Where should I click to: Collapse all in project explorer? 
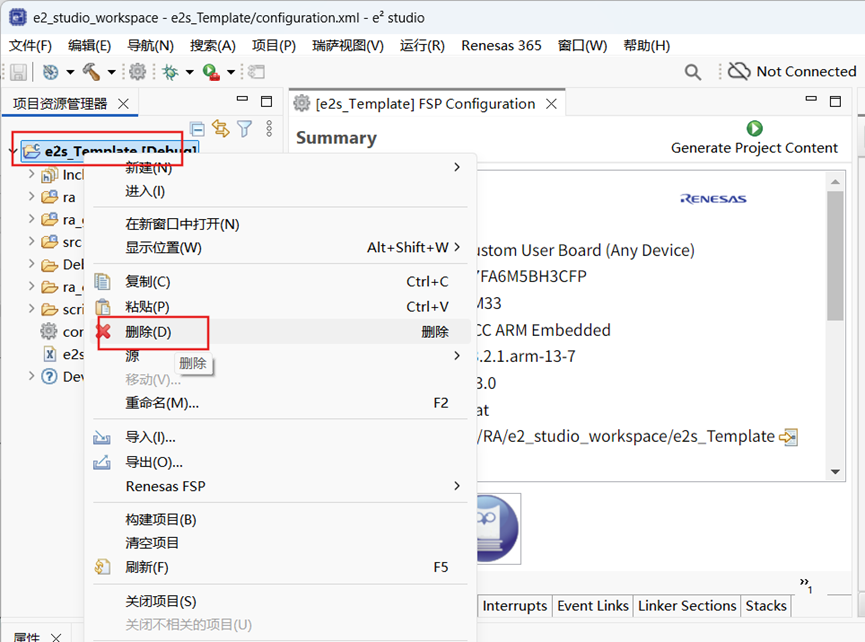click(197, 129)
